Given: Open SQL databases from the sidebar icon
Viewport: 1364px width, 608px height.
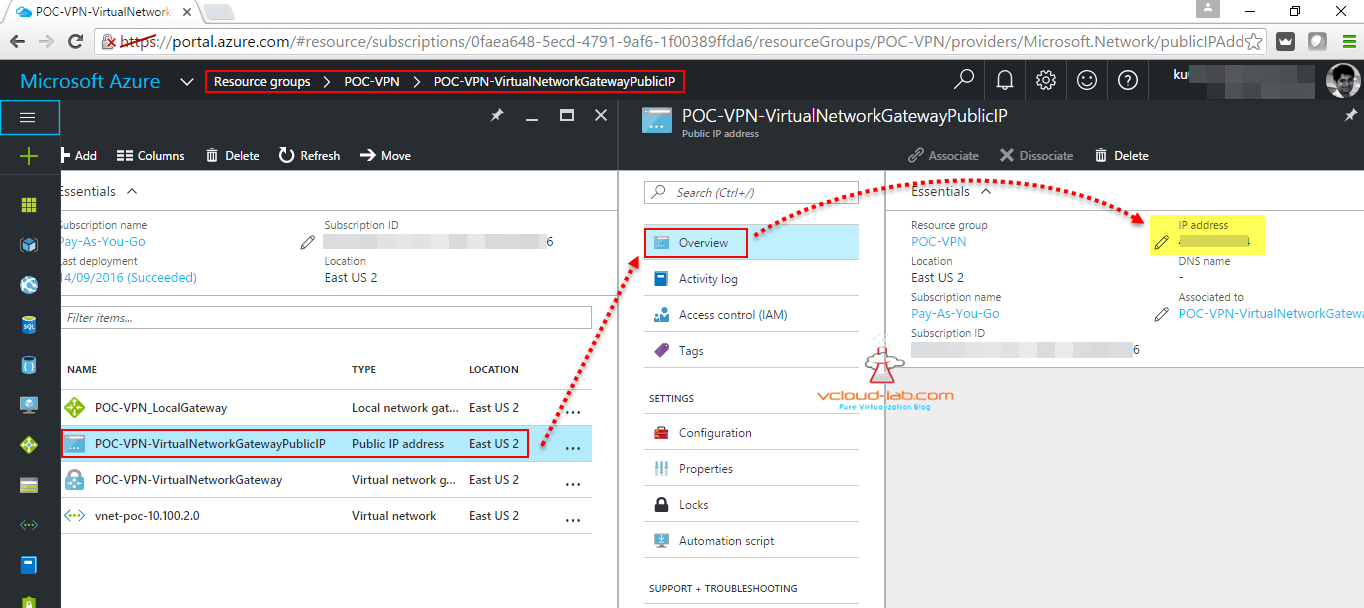Looking at the screenshot, I should (28, 324).
